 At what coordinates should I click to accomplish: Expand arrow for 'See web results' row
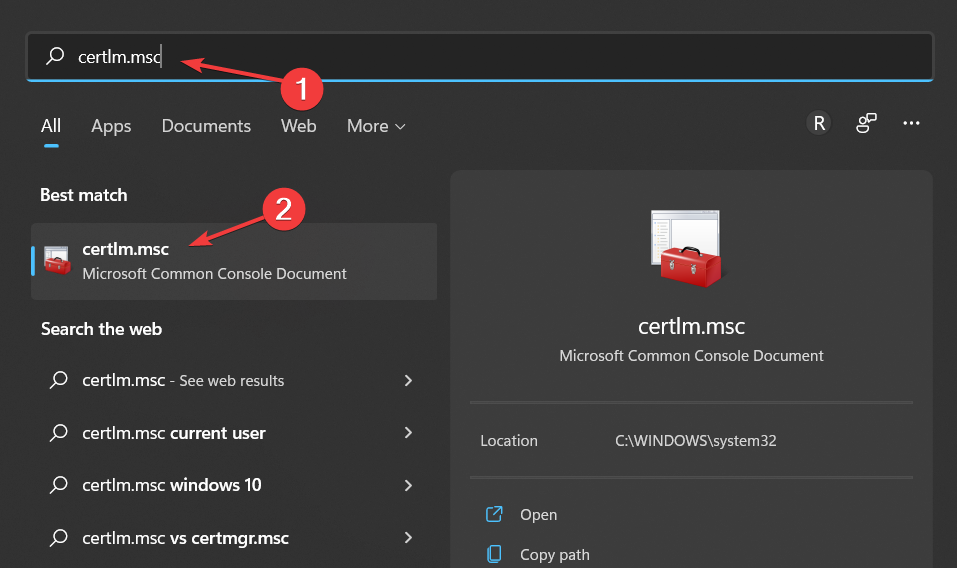[408, 381]
